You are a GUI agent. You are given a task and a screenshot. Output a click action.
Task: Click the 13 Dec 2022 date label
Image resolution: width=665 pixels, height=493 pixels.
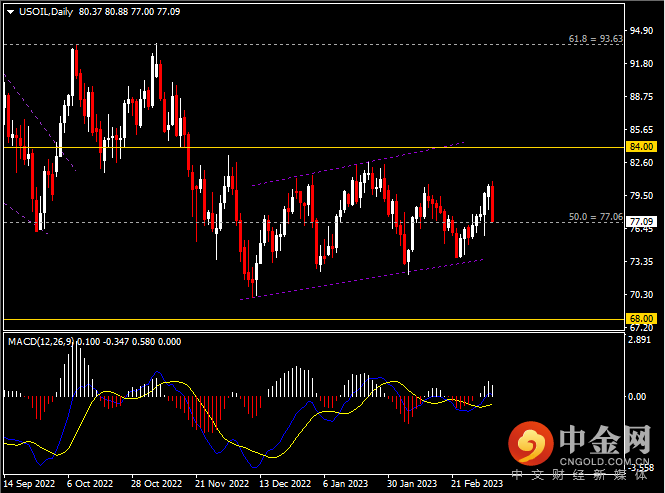pyautogui.click(x=285, y=484)
